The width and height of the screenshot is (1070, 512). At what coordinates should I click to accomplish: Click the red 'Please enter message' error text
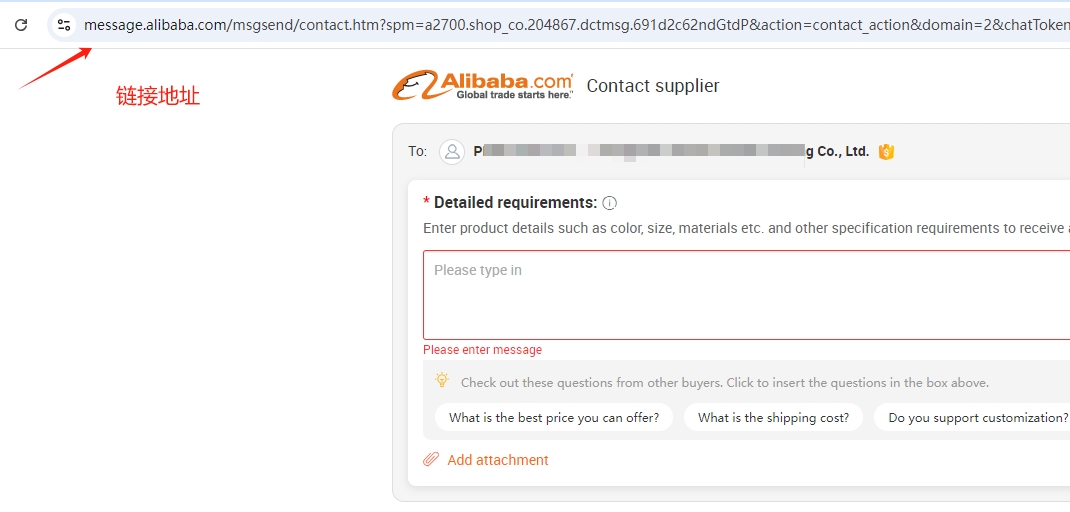click(x=482, y=350)
